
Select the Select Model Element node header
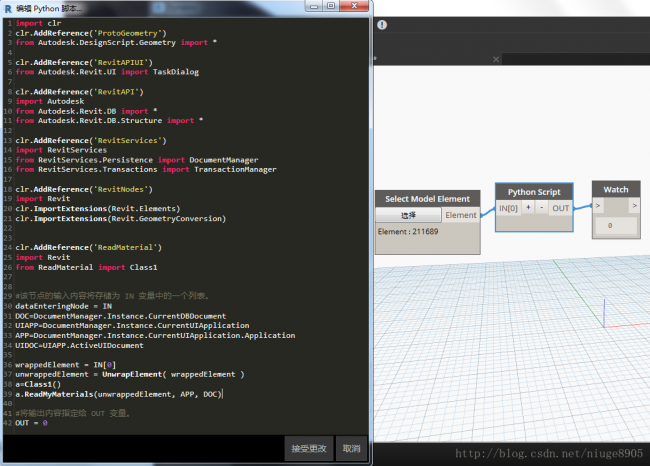[427, 199]
